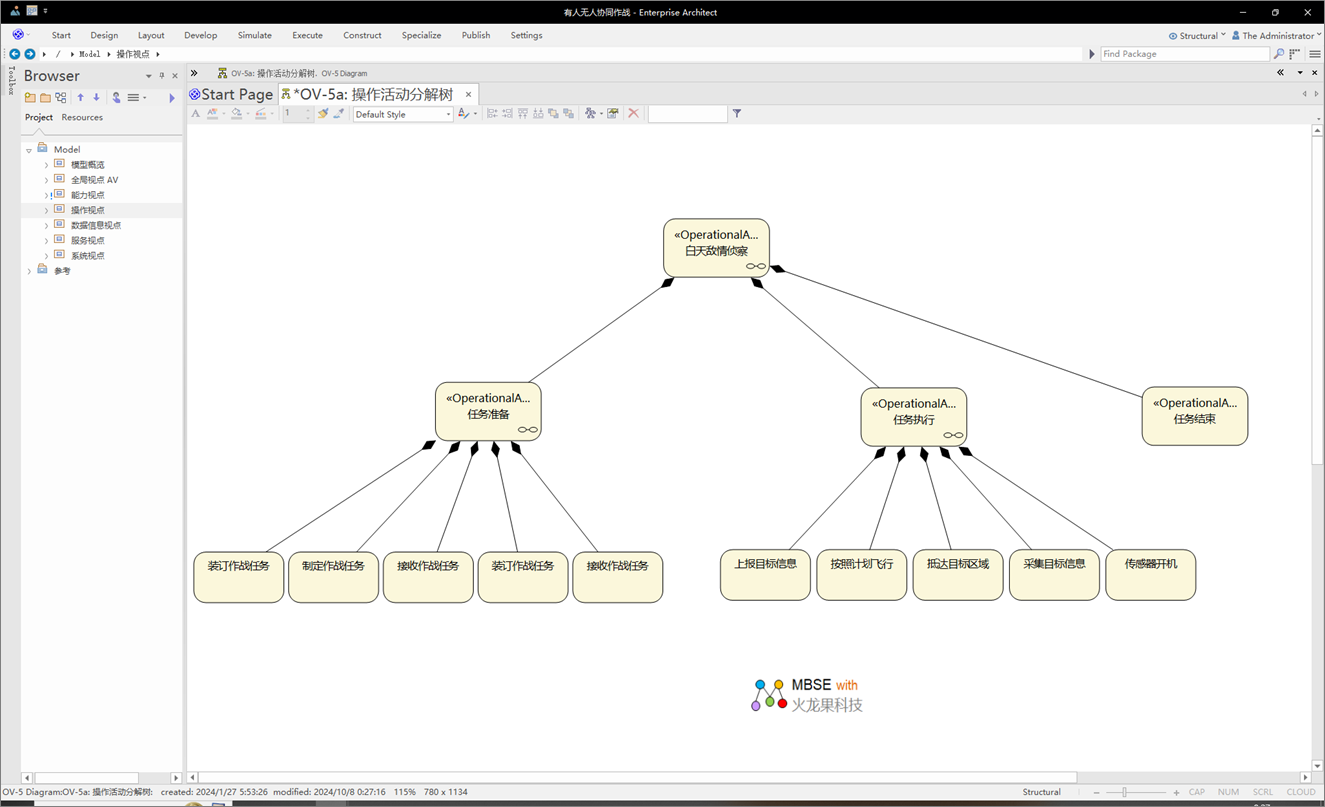This screenshot has width=1325, height=807.
Task: Click the hamburger menu icon at top right
Action: coord(1315,54)
